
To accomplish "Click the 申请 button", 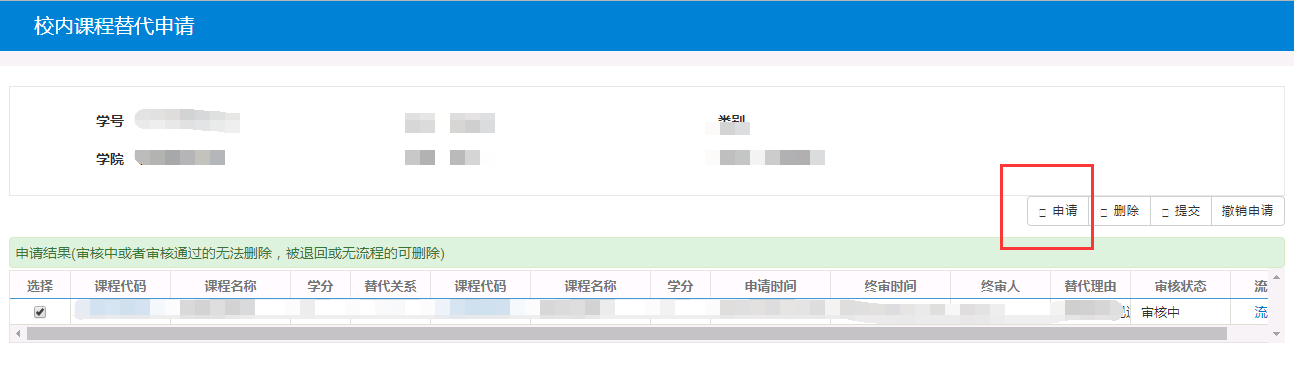I will coord(1058,211).
